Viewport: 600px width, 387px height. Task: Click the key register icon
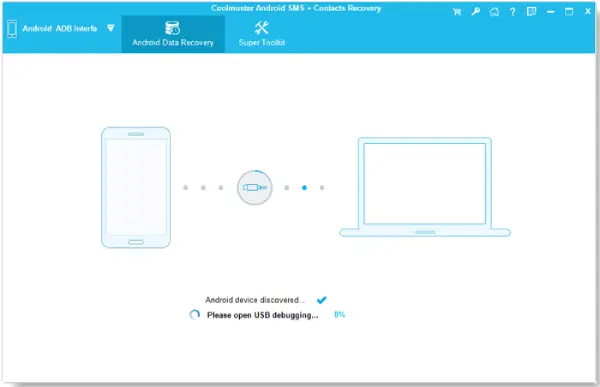(475, 11)
